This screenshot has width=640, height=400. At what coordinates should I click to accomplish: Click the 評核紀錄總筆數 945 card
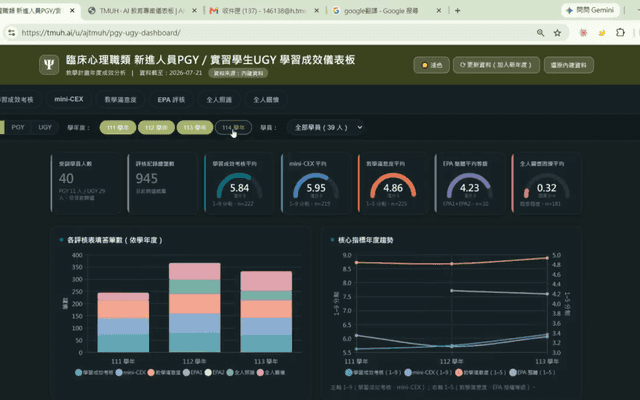(x=162, y=183)
